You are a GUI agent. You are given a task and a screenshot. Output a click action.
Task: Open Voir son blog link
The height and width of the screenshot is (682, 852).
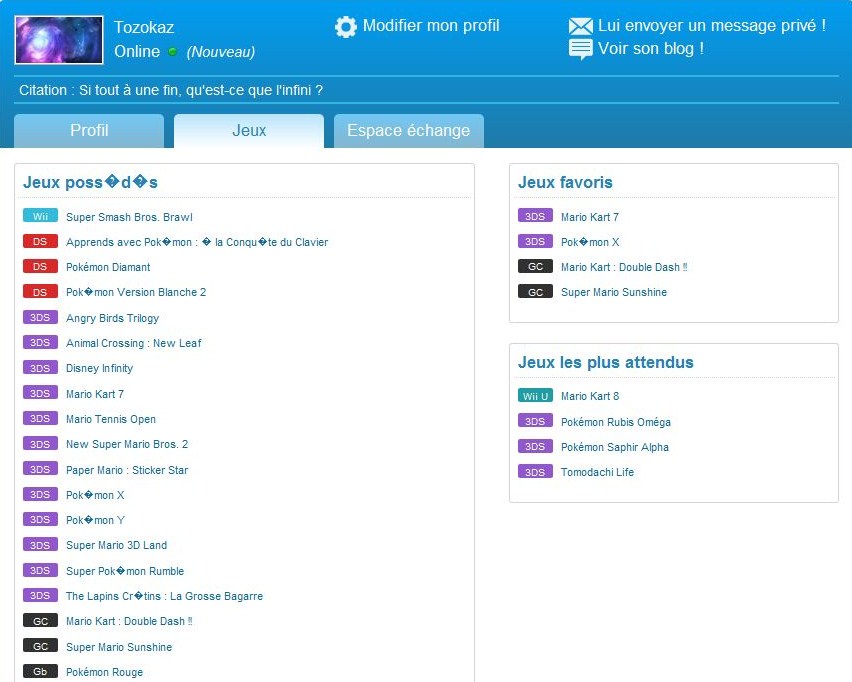651,49
